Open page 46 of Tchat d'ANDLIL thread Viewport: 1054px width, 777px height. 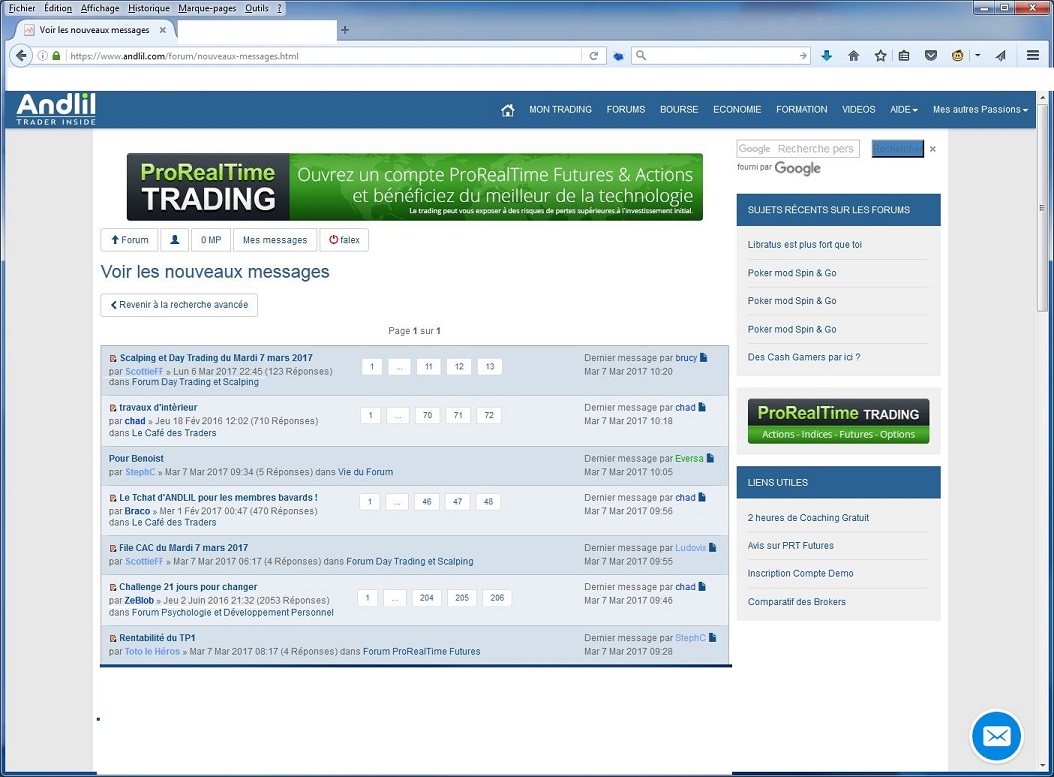click(x=427, y=501)
